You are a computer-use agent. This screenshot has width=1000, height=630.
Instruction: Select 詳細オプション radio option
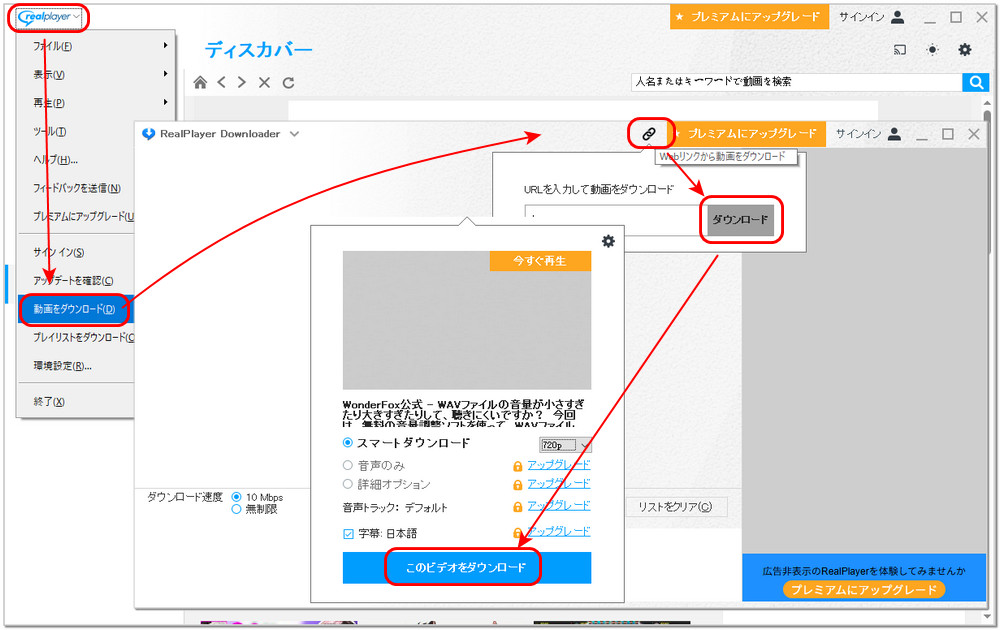coord(348,484)
